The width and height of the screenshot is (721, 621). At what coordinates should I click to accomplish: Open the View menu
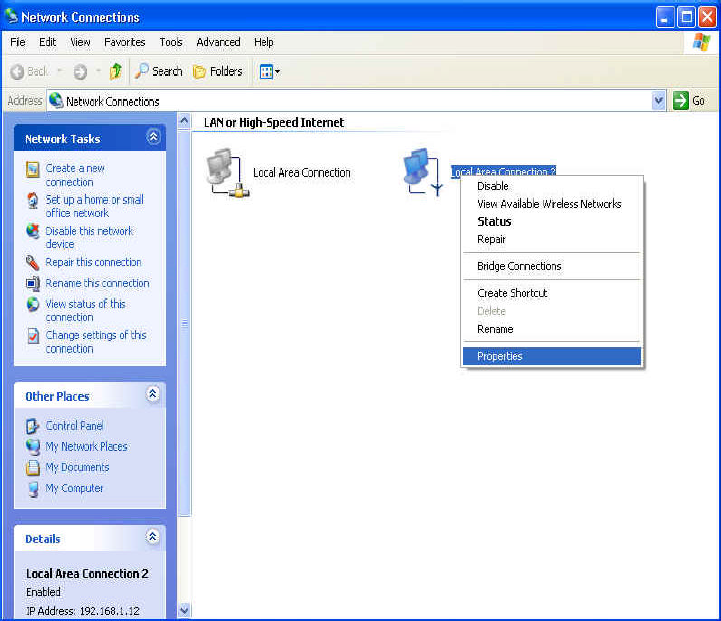click(x=80, y=42)
